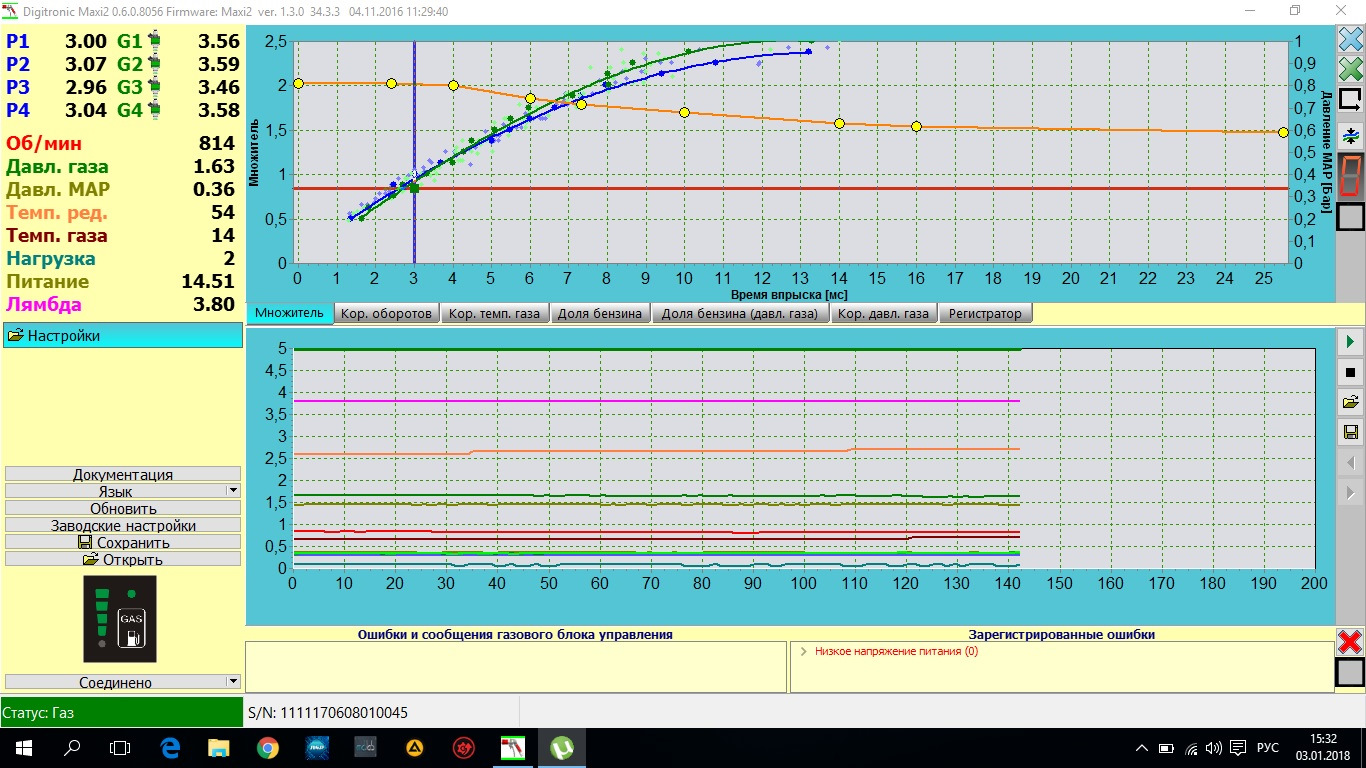Click the Открыть button
1366x768 pixels.
click(x=123, y=559)
